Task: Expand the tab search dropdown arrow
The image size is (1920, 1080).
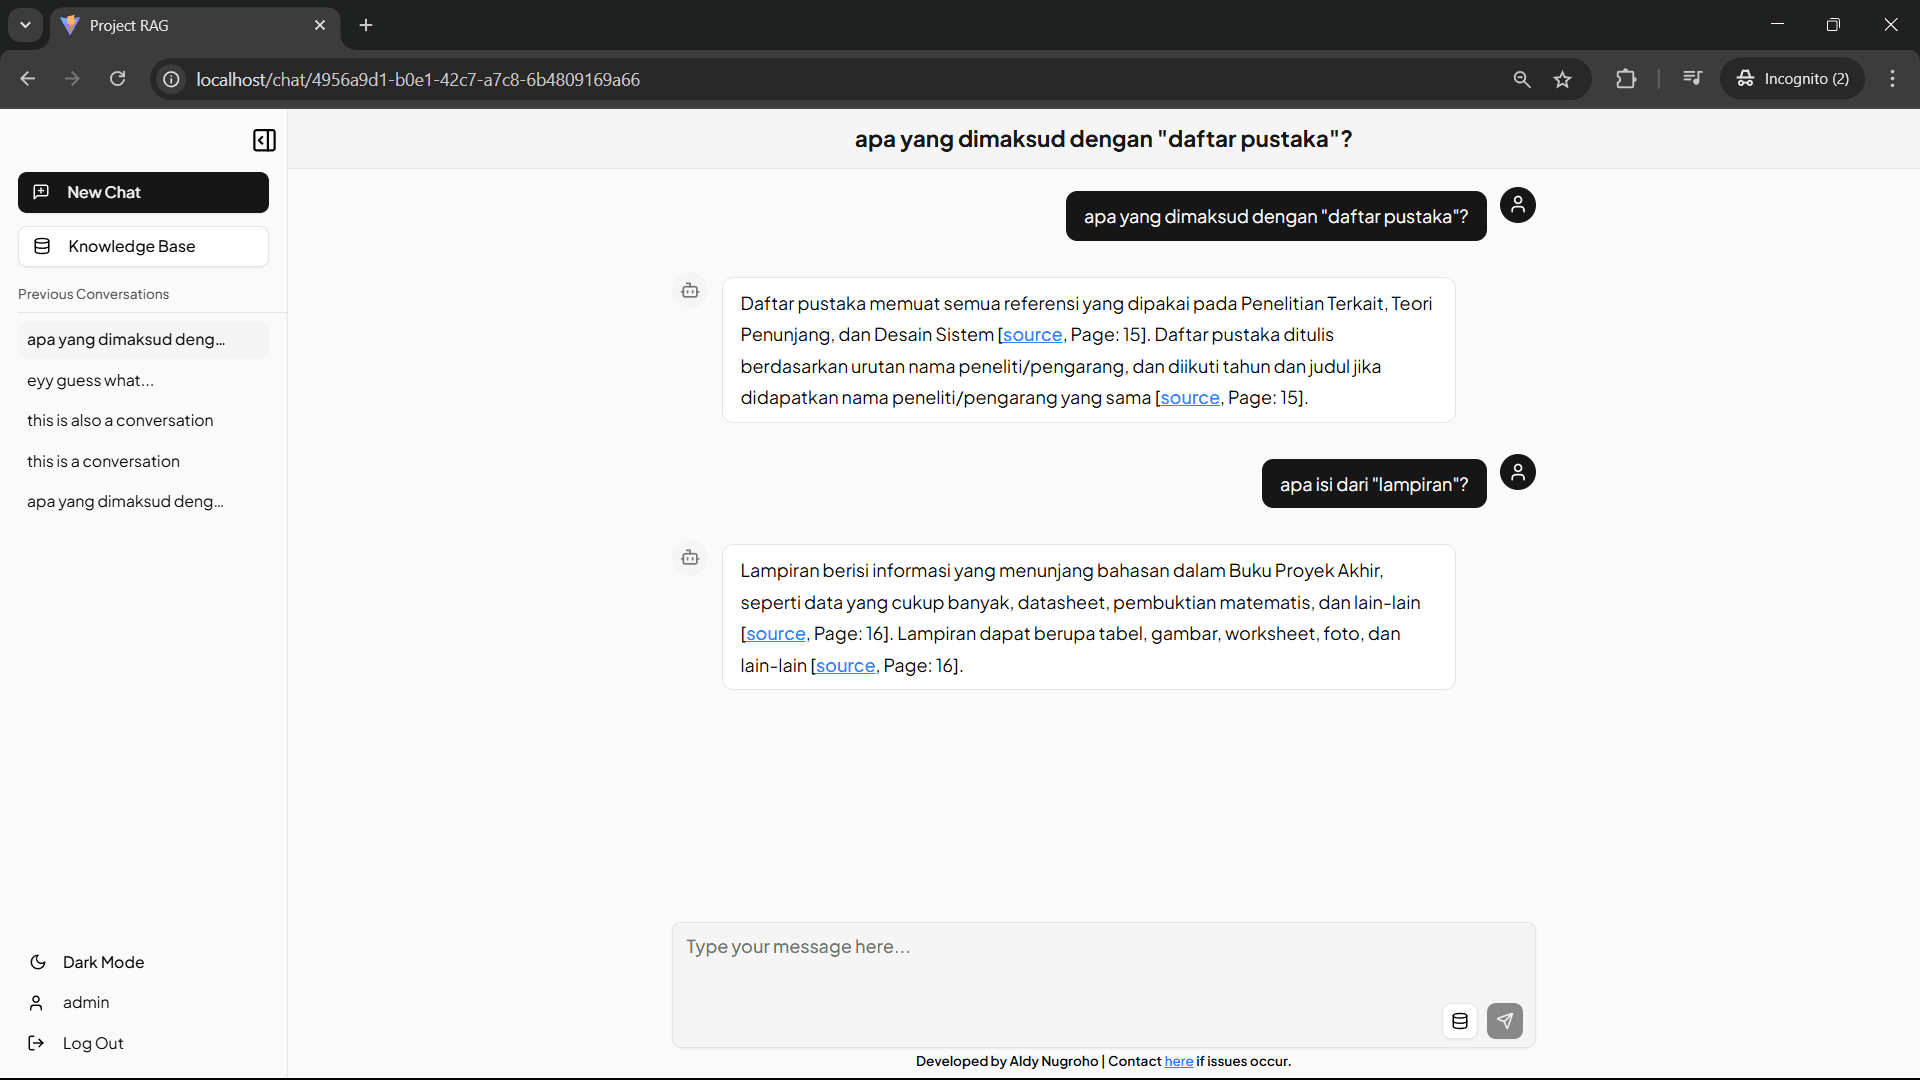Action: pos(25,25)
